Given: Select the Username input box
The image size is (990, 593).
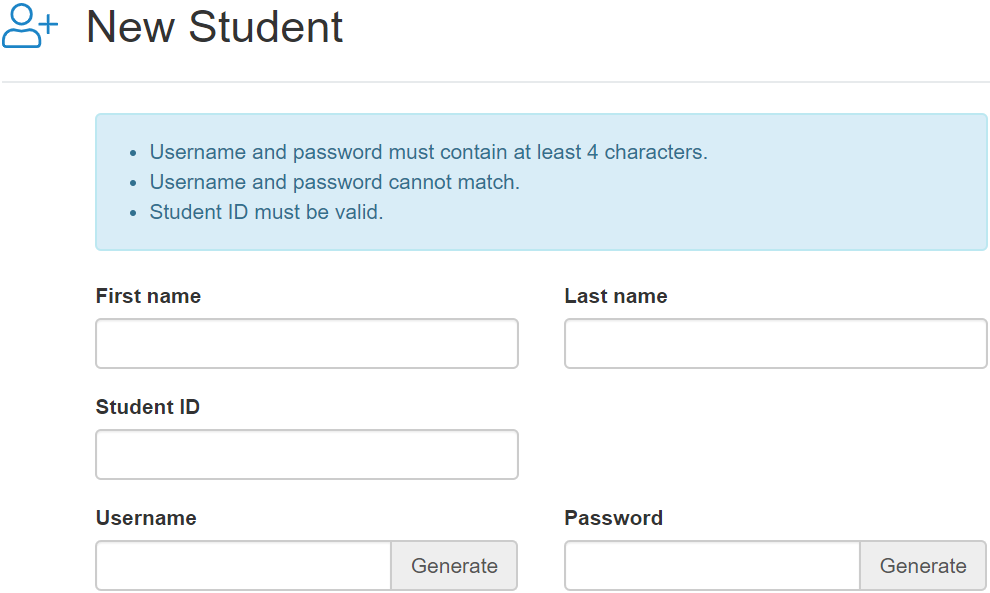Looking at the screenshot, I should click(x=244, y=565).
